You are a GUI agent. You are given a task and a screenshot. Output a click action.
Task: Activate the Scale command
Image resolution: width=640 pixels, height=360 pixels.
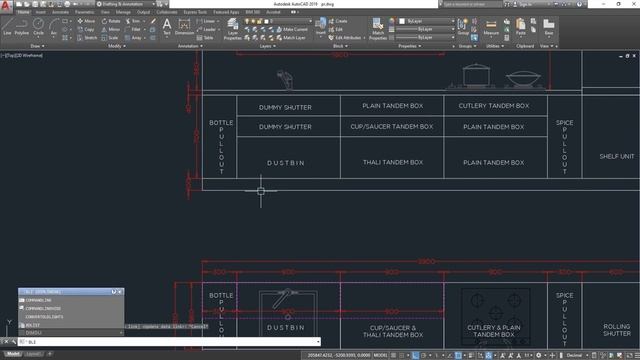coord(110,38)
